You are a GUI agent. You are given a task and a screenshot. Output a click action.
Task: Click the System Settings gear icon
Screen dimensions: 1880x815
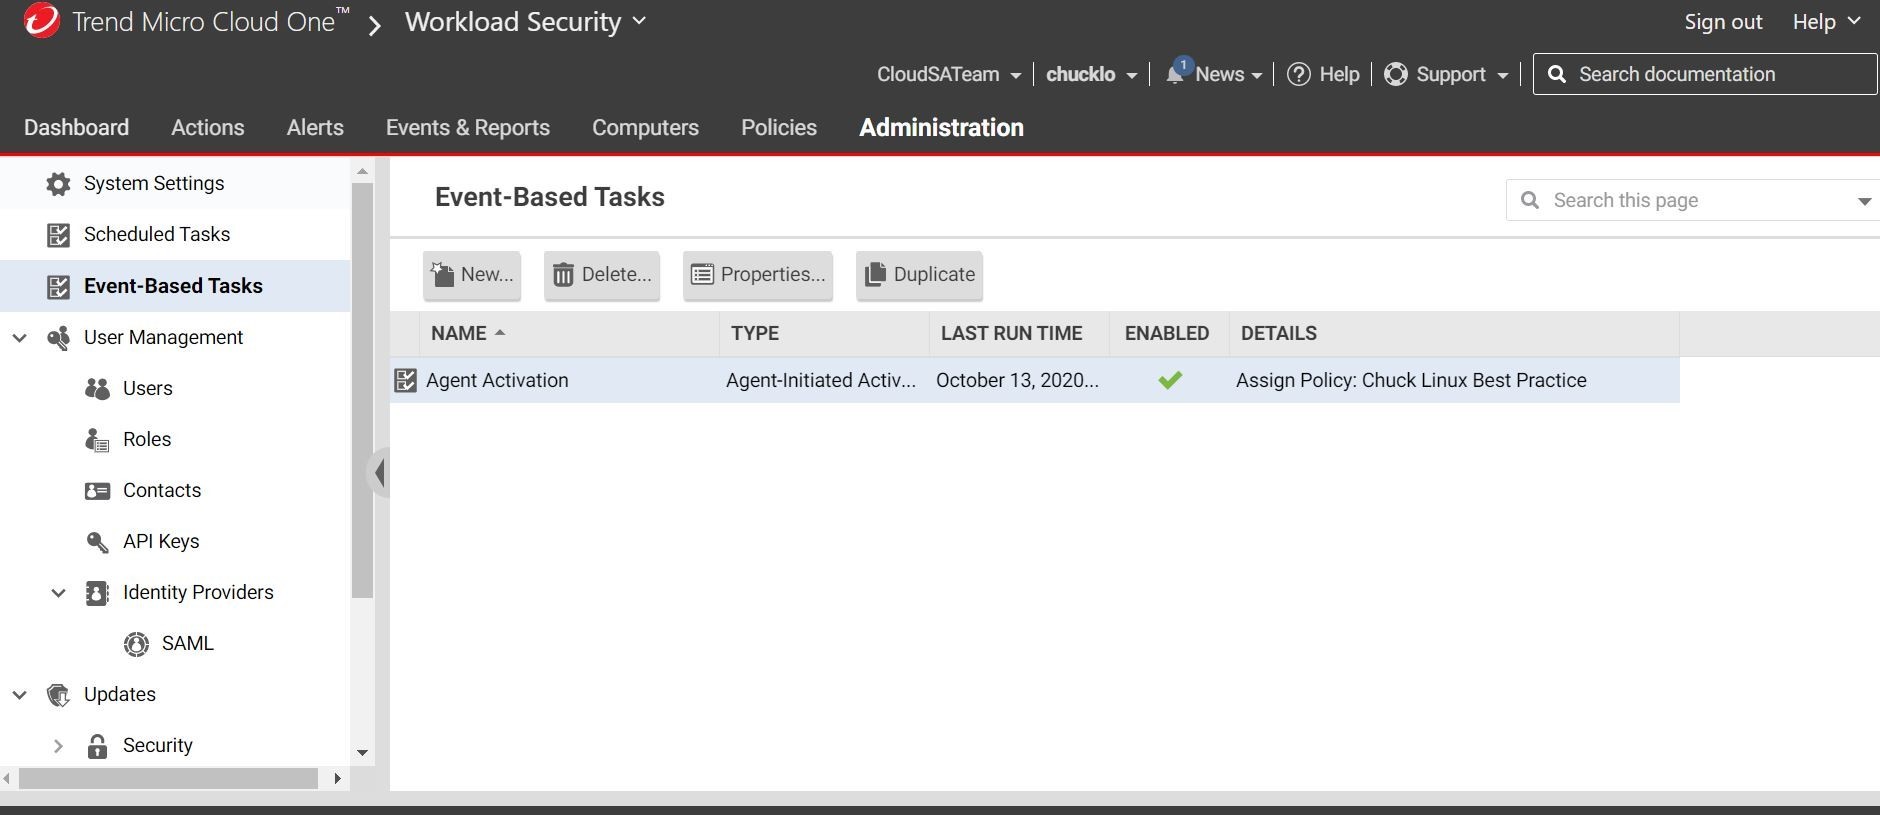point(58,184)
